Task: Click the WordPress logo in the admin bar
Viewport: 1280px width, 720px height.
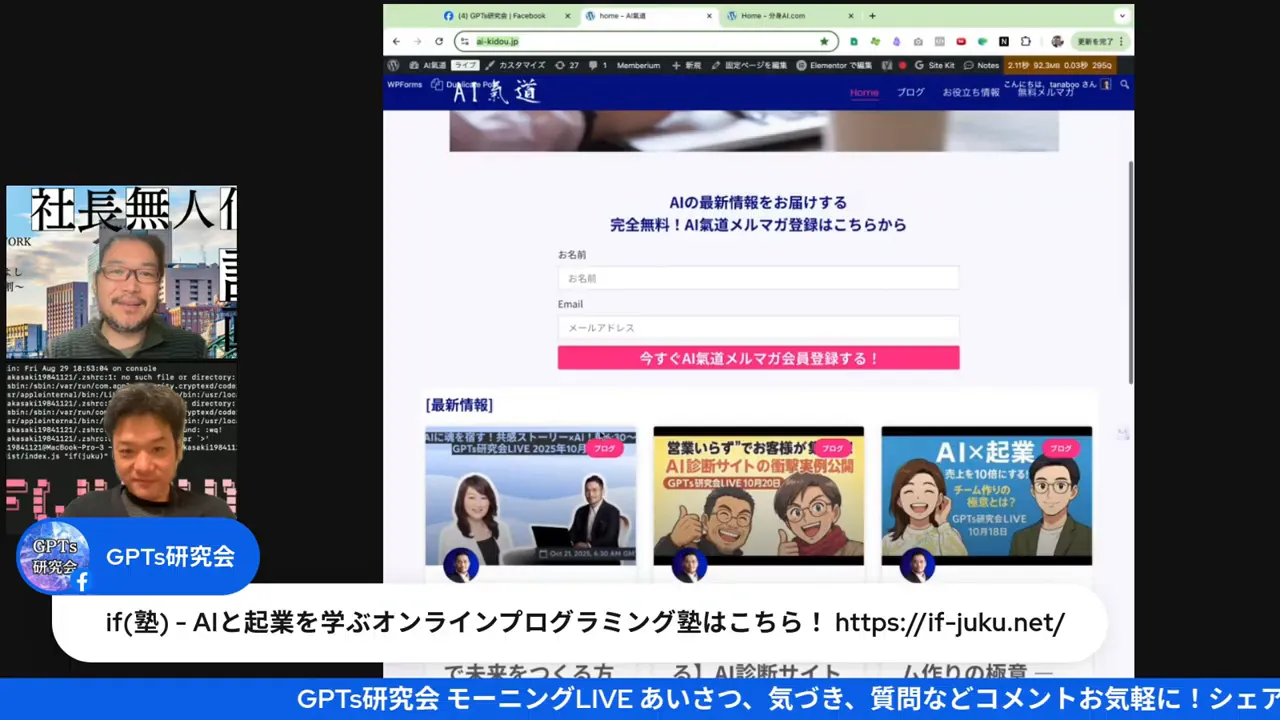Action: [393, 65]
